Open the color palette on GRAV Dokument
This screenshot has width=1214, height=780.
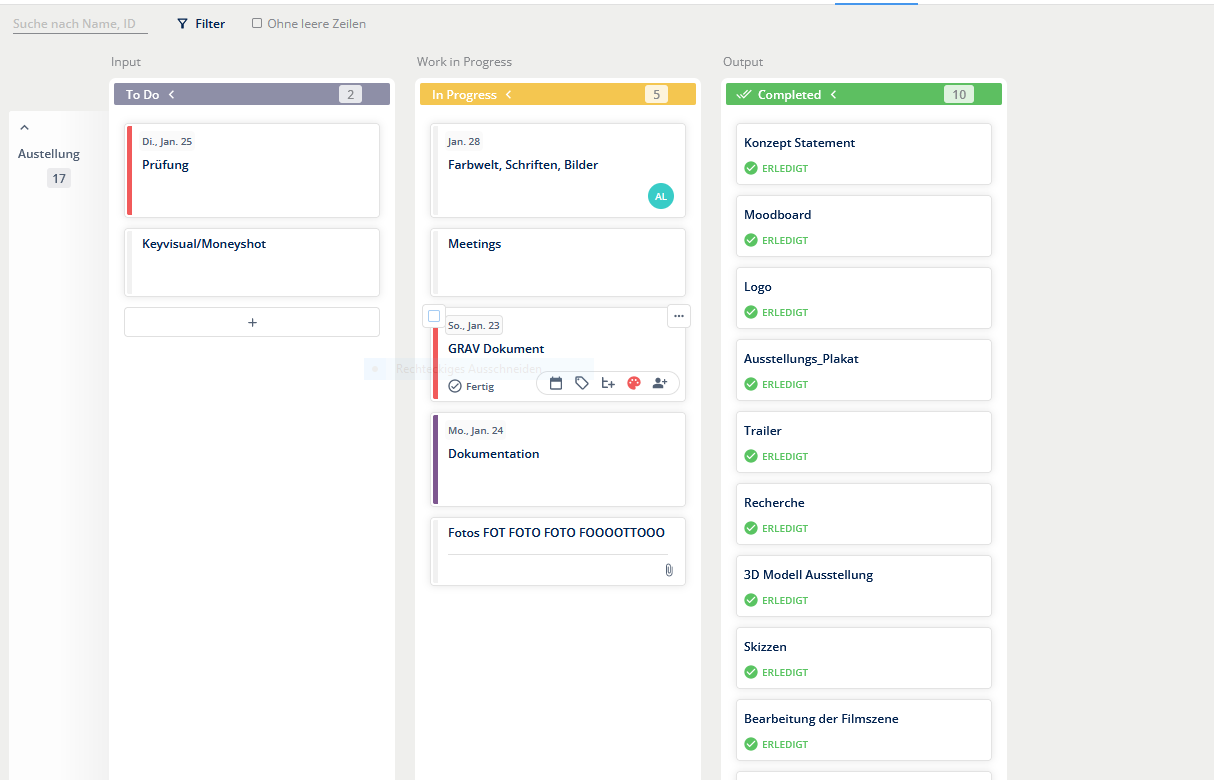click(x=634, y=383)
